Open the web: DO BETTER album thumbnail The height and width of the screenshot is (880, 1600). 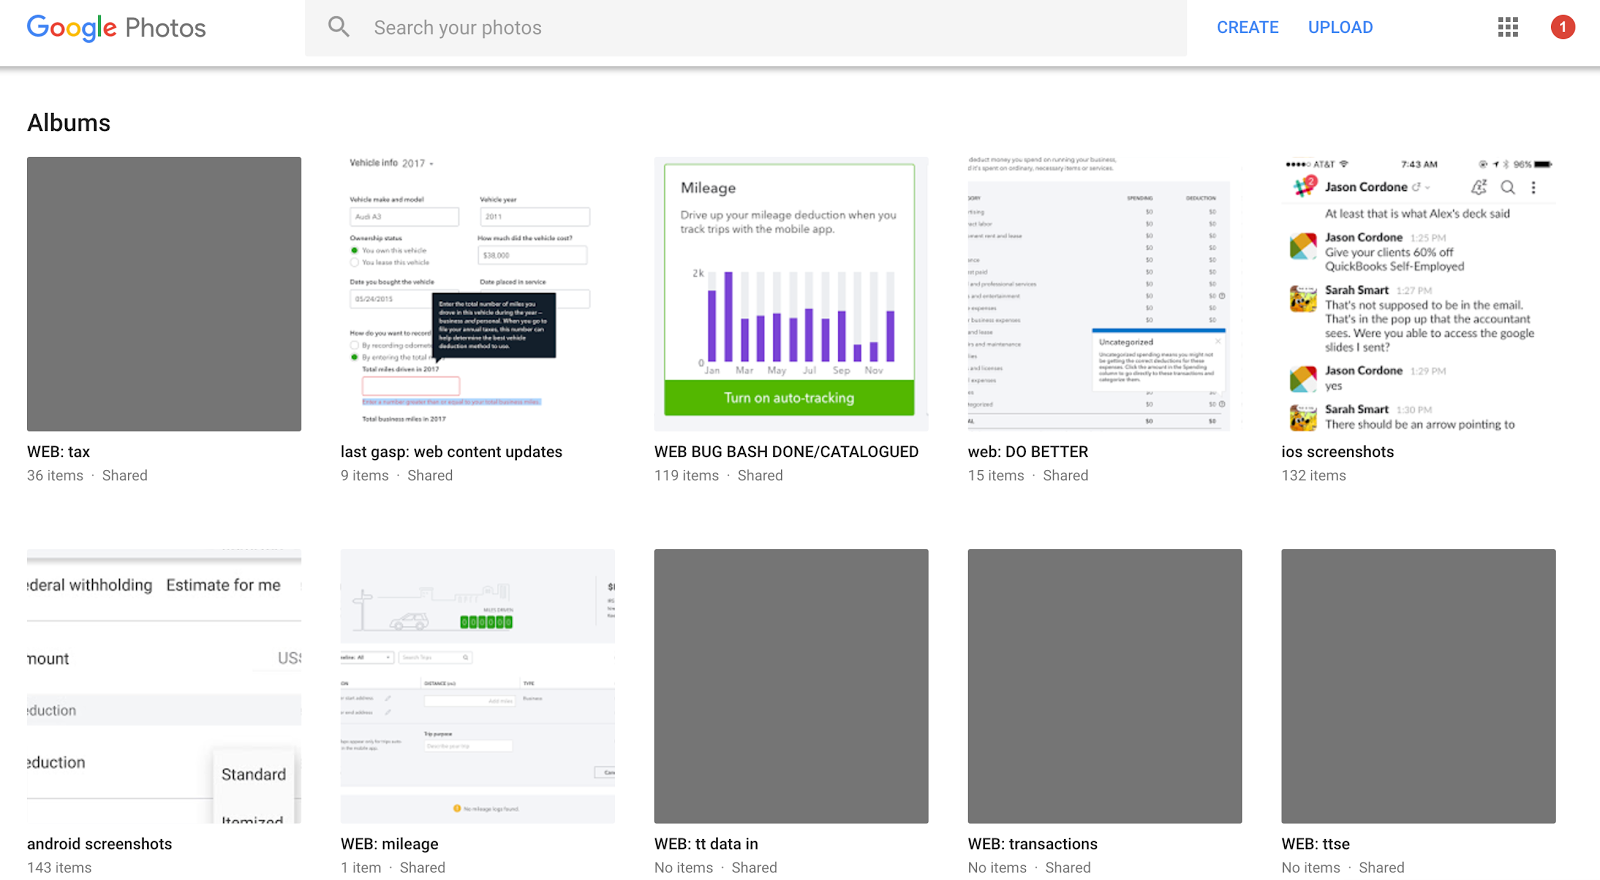(1105, 294)
